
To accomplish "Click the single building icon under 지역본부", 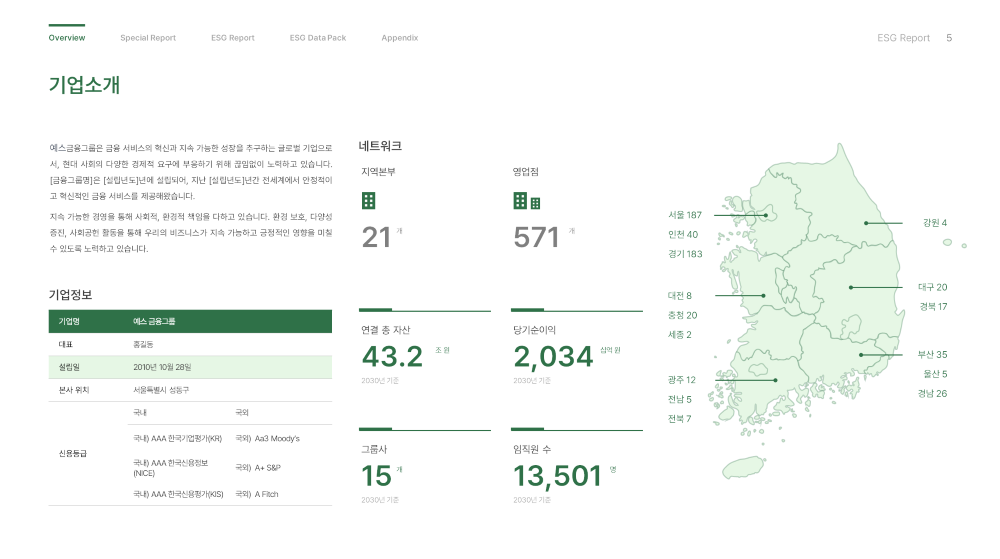I will [369, 201].
